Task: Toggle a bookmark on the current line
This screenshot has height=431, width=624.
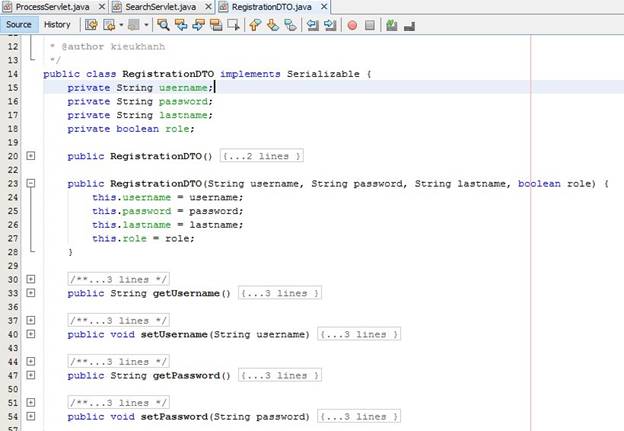Action: tap(291, 25)
